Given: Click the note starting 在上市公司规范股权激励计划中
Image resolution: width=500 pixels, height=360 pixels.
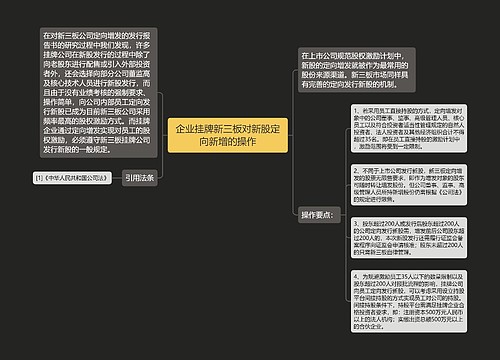Looking at the screenshot, I should 357,70.
